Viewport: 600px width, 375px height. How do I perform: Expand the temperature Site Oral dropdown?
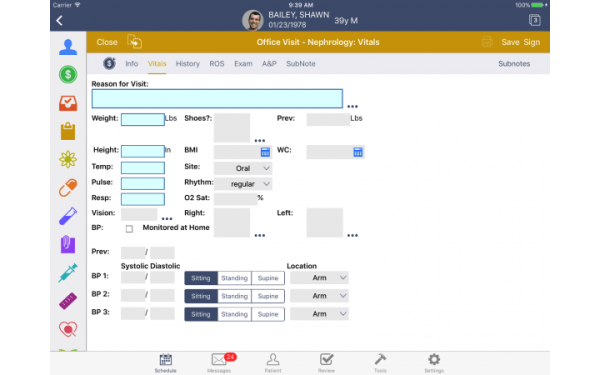click(243, 168)
